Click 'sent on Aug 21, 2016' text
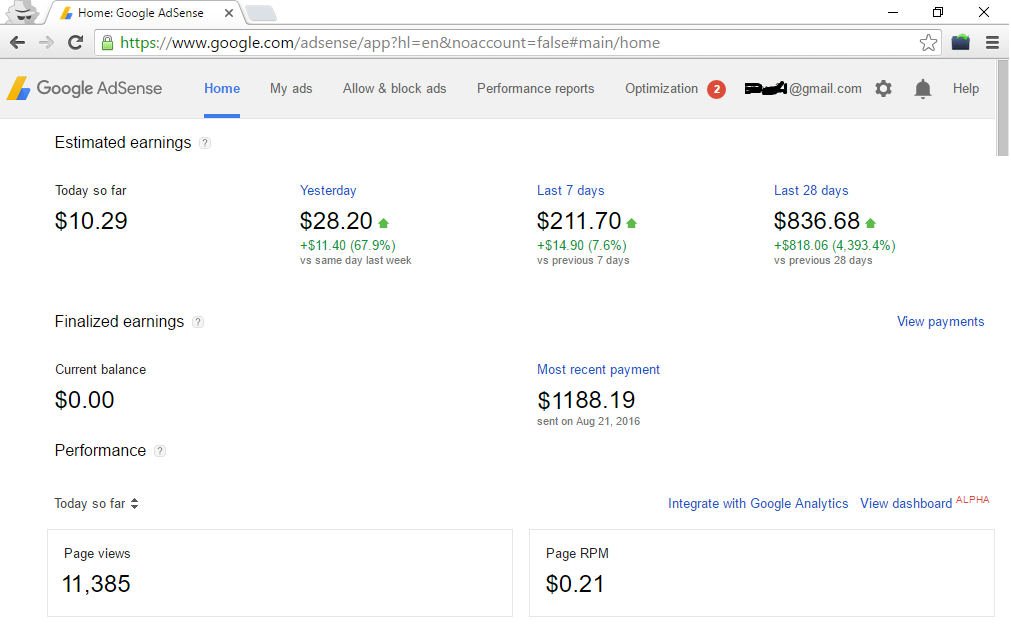The image size is (1011, 641). coord(589,422)
